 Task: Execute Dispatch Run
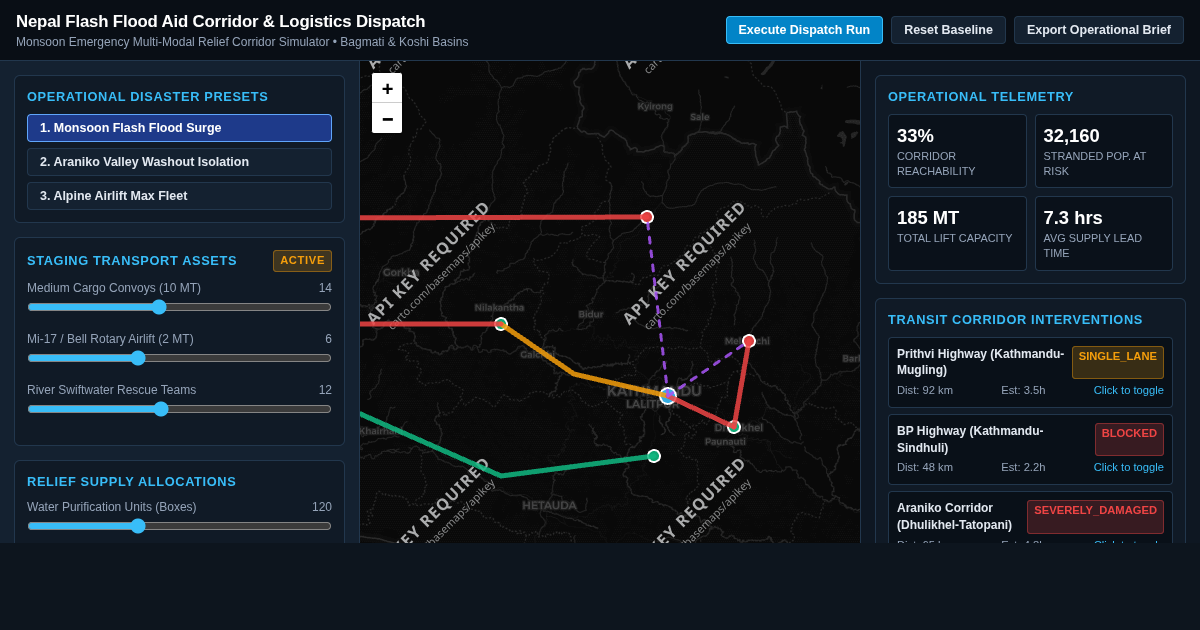tap(804, 30)
